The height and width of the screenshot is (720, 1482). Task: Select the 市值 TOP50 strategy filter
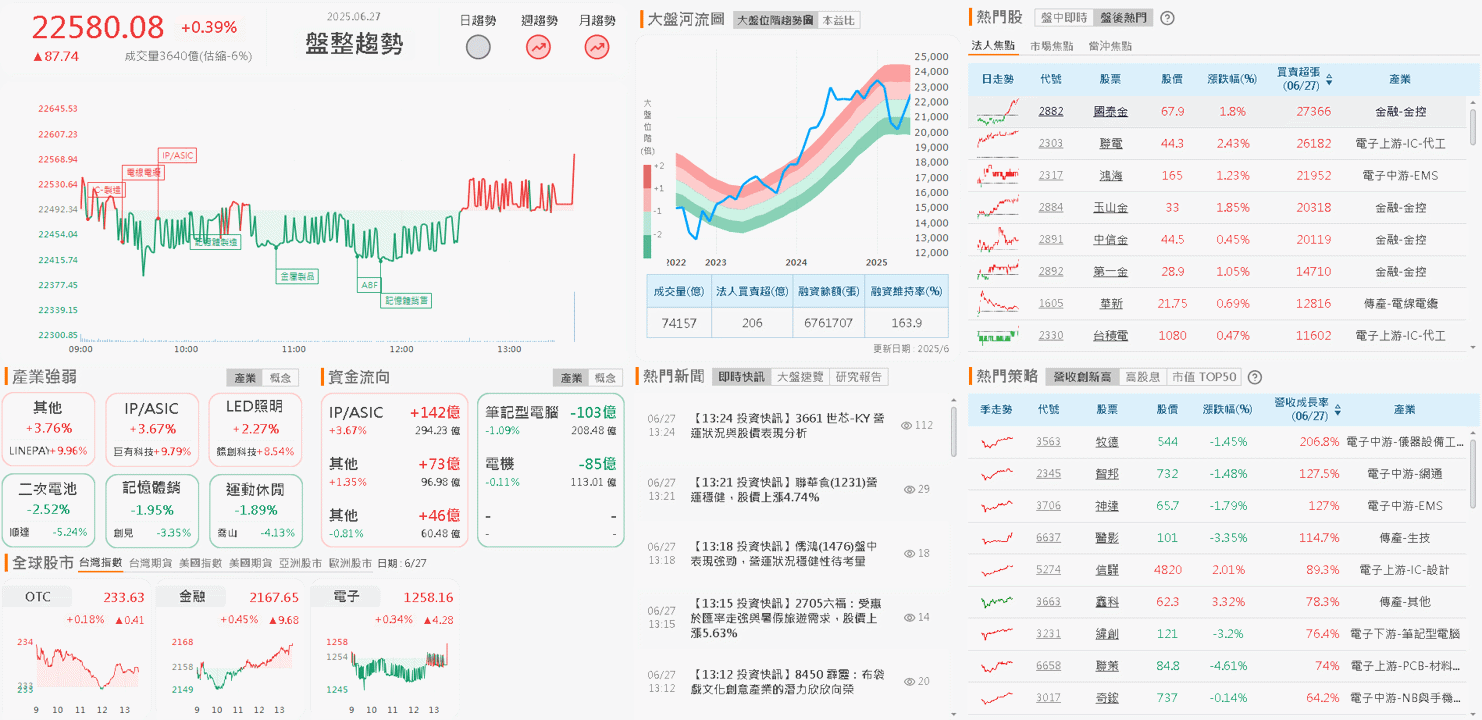(1204, 377)
